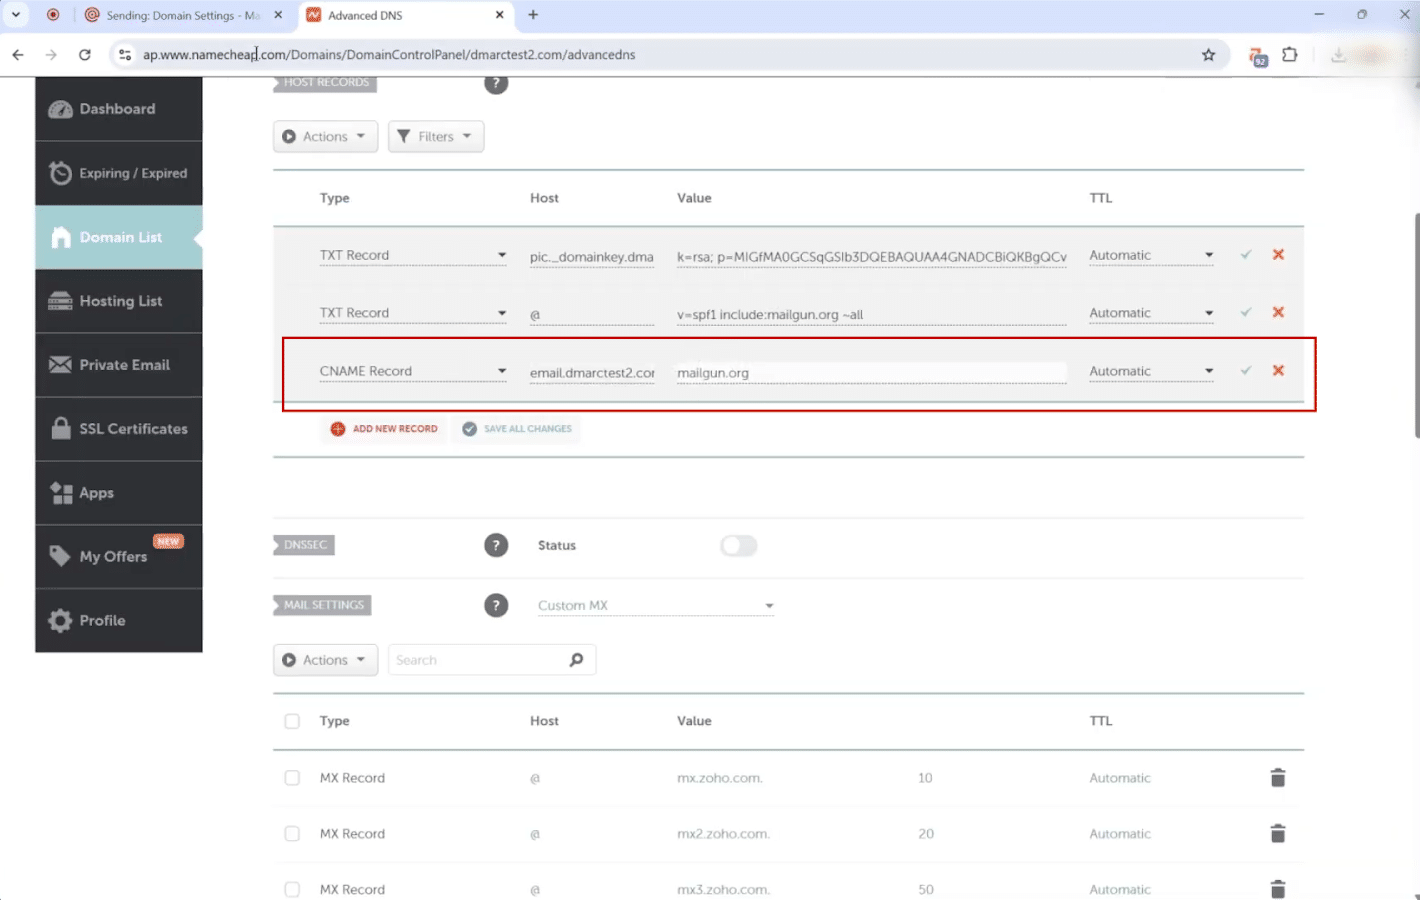The height and width of the screenshot is (900, 1420).
Task: Delete the SPF TXT record with red X
Action: 1278,313
